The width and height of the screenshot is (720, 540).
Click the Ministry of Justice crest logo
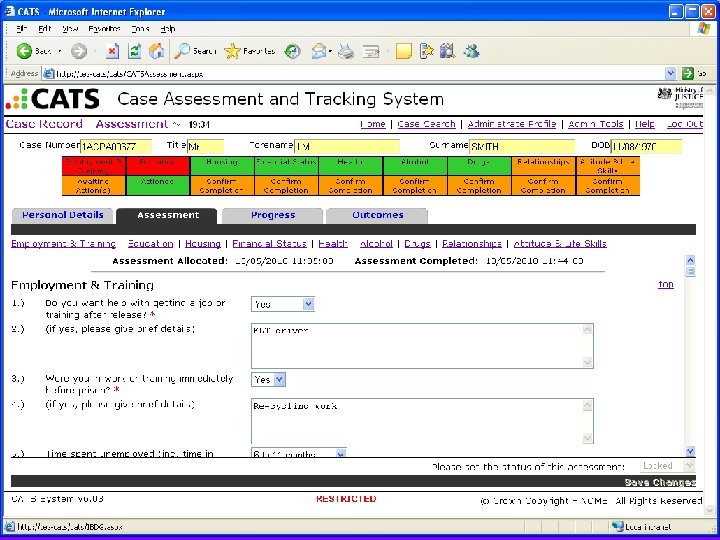tap(664, 94)
